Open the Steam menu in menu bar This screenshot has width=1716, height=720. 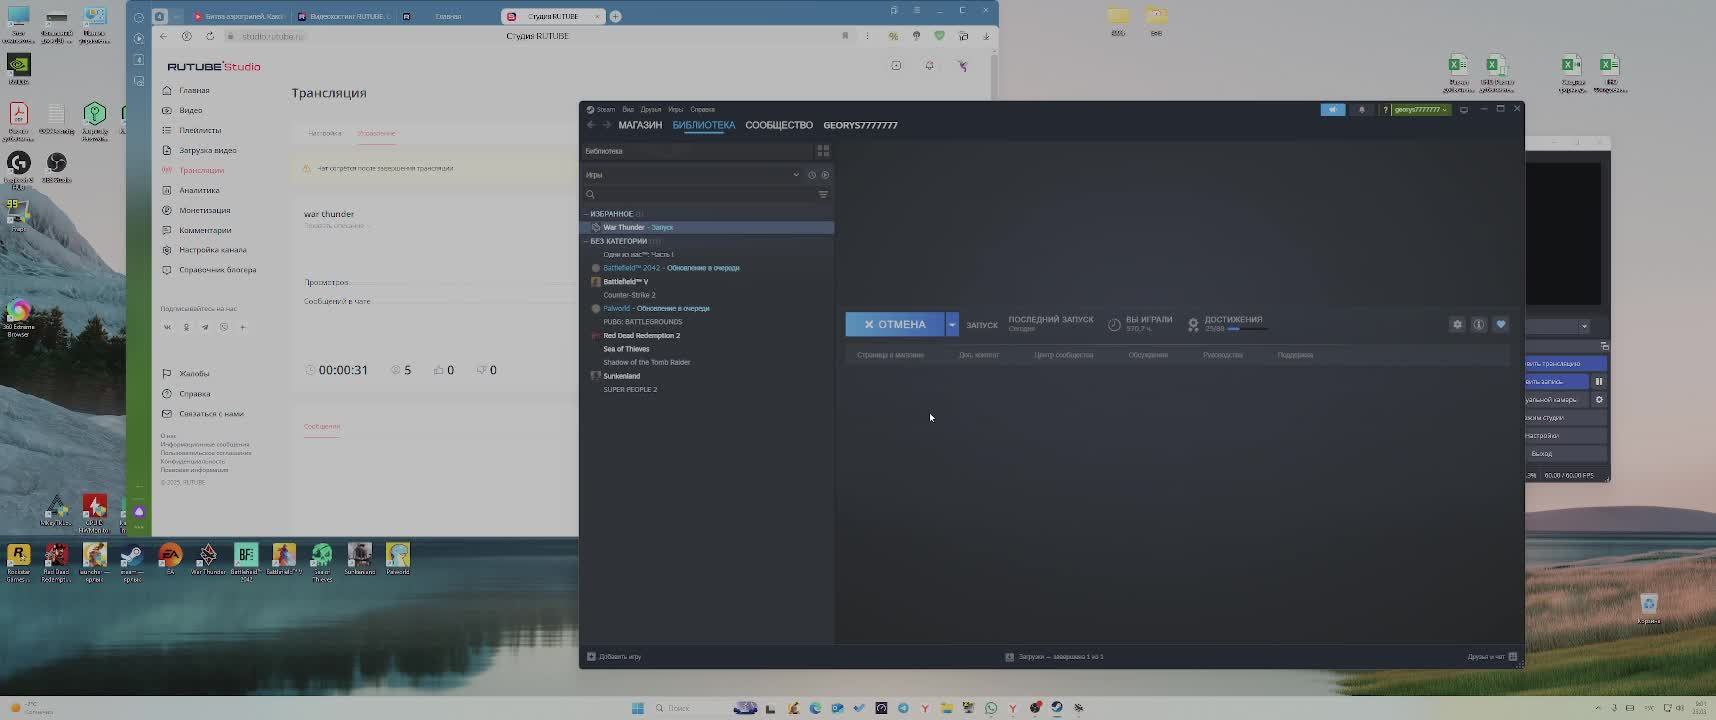pyautogui.click(x=605, y=110)
